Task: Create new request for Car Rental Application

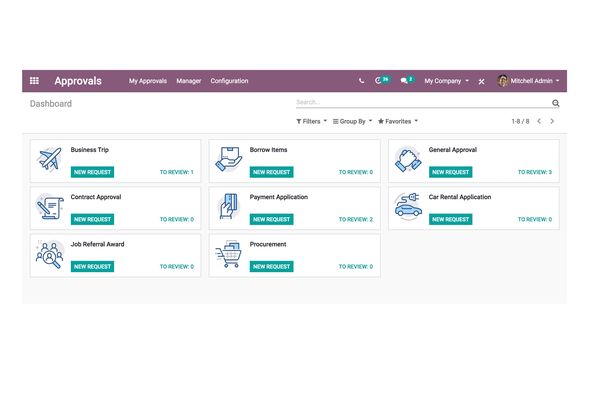Action: tap(450, 219)
